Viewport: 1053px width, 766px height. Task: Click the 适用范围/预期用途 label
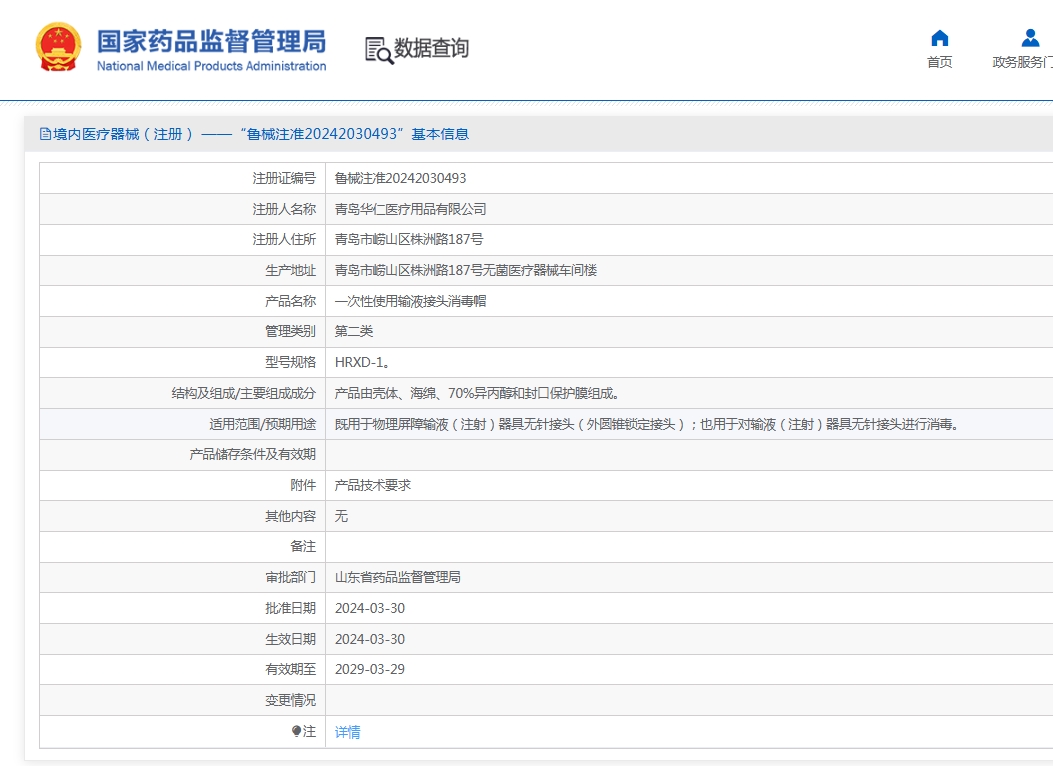[x=262, y=424]
